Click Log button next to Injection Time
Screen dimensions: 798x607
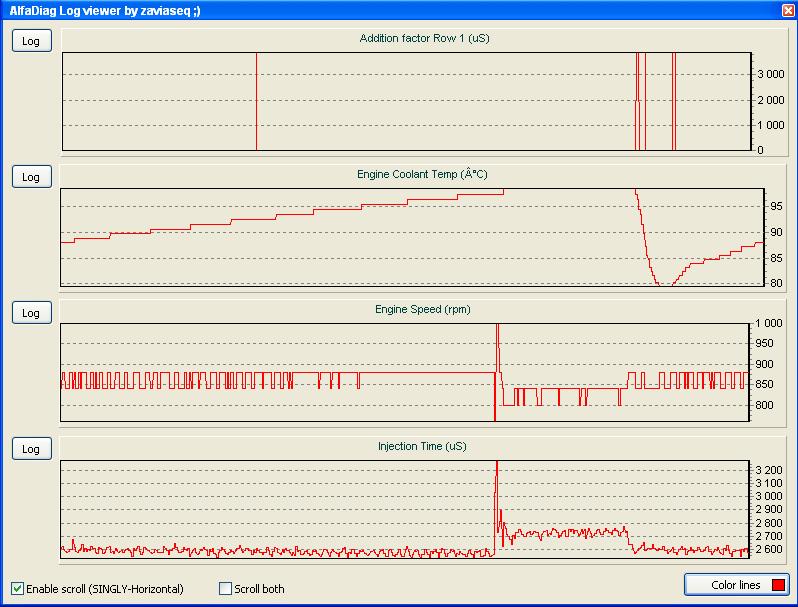pos(31,449)
